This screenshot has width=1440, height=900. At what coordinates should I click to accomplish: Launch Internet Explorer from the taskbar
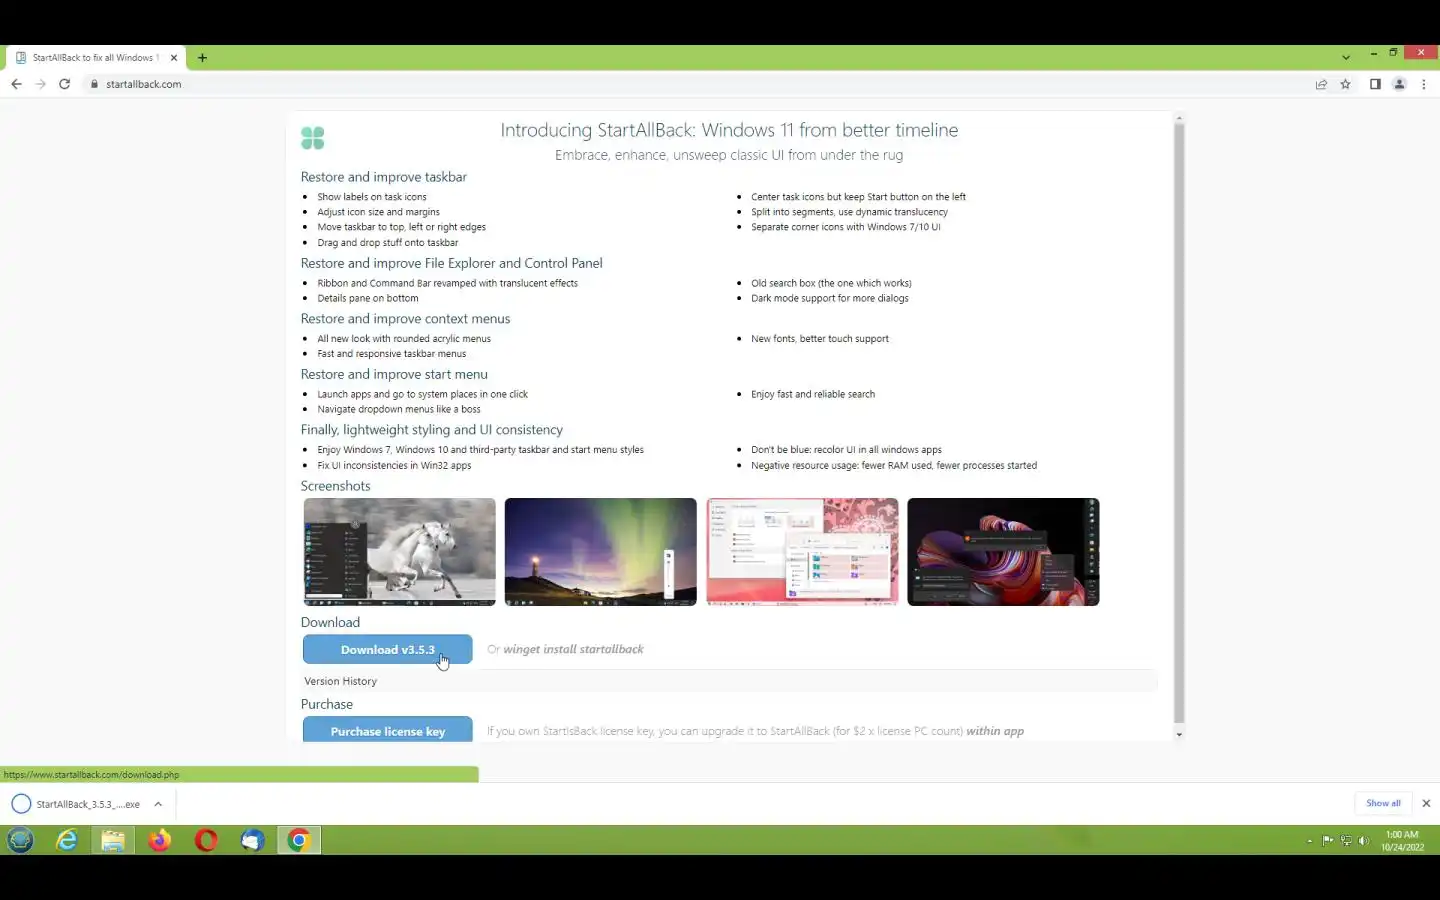[x=67, y=840]
